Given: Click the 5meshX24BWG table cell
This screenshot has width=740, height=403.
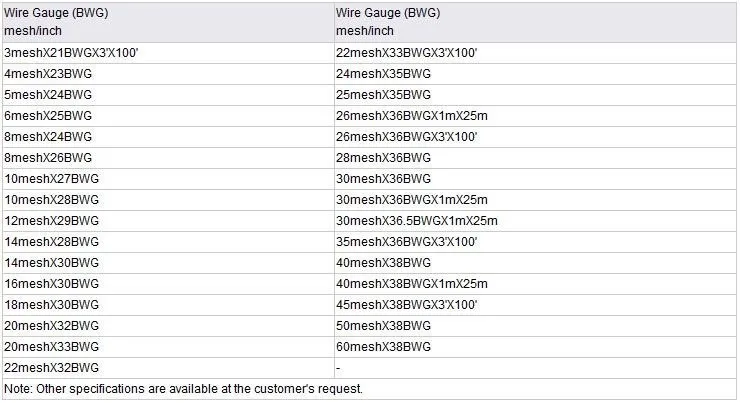Looking at the screenshot, I should [x=168, y=95].
